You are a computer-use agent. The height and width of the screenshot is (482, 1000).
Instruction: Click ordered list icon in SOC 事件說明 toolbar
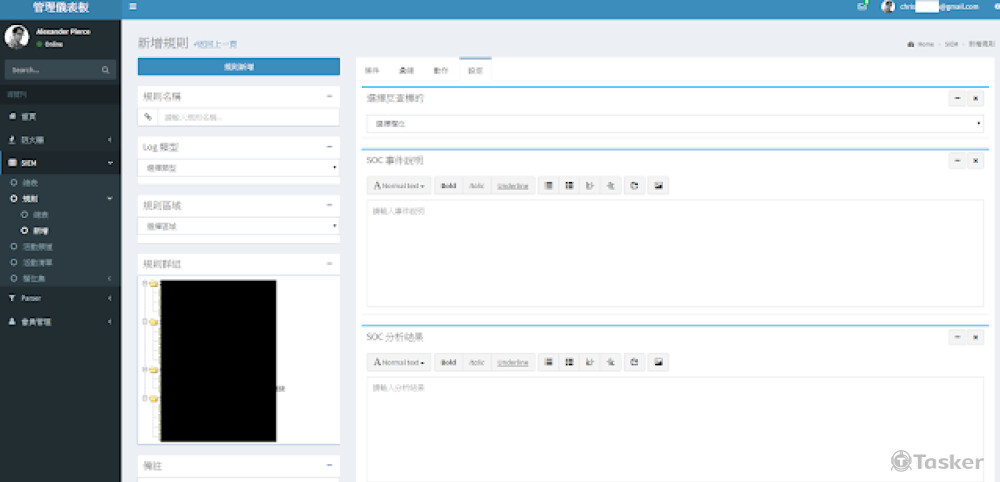click(568, 185)
